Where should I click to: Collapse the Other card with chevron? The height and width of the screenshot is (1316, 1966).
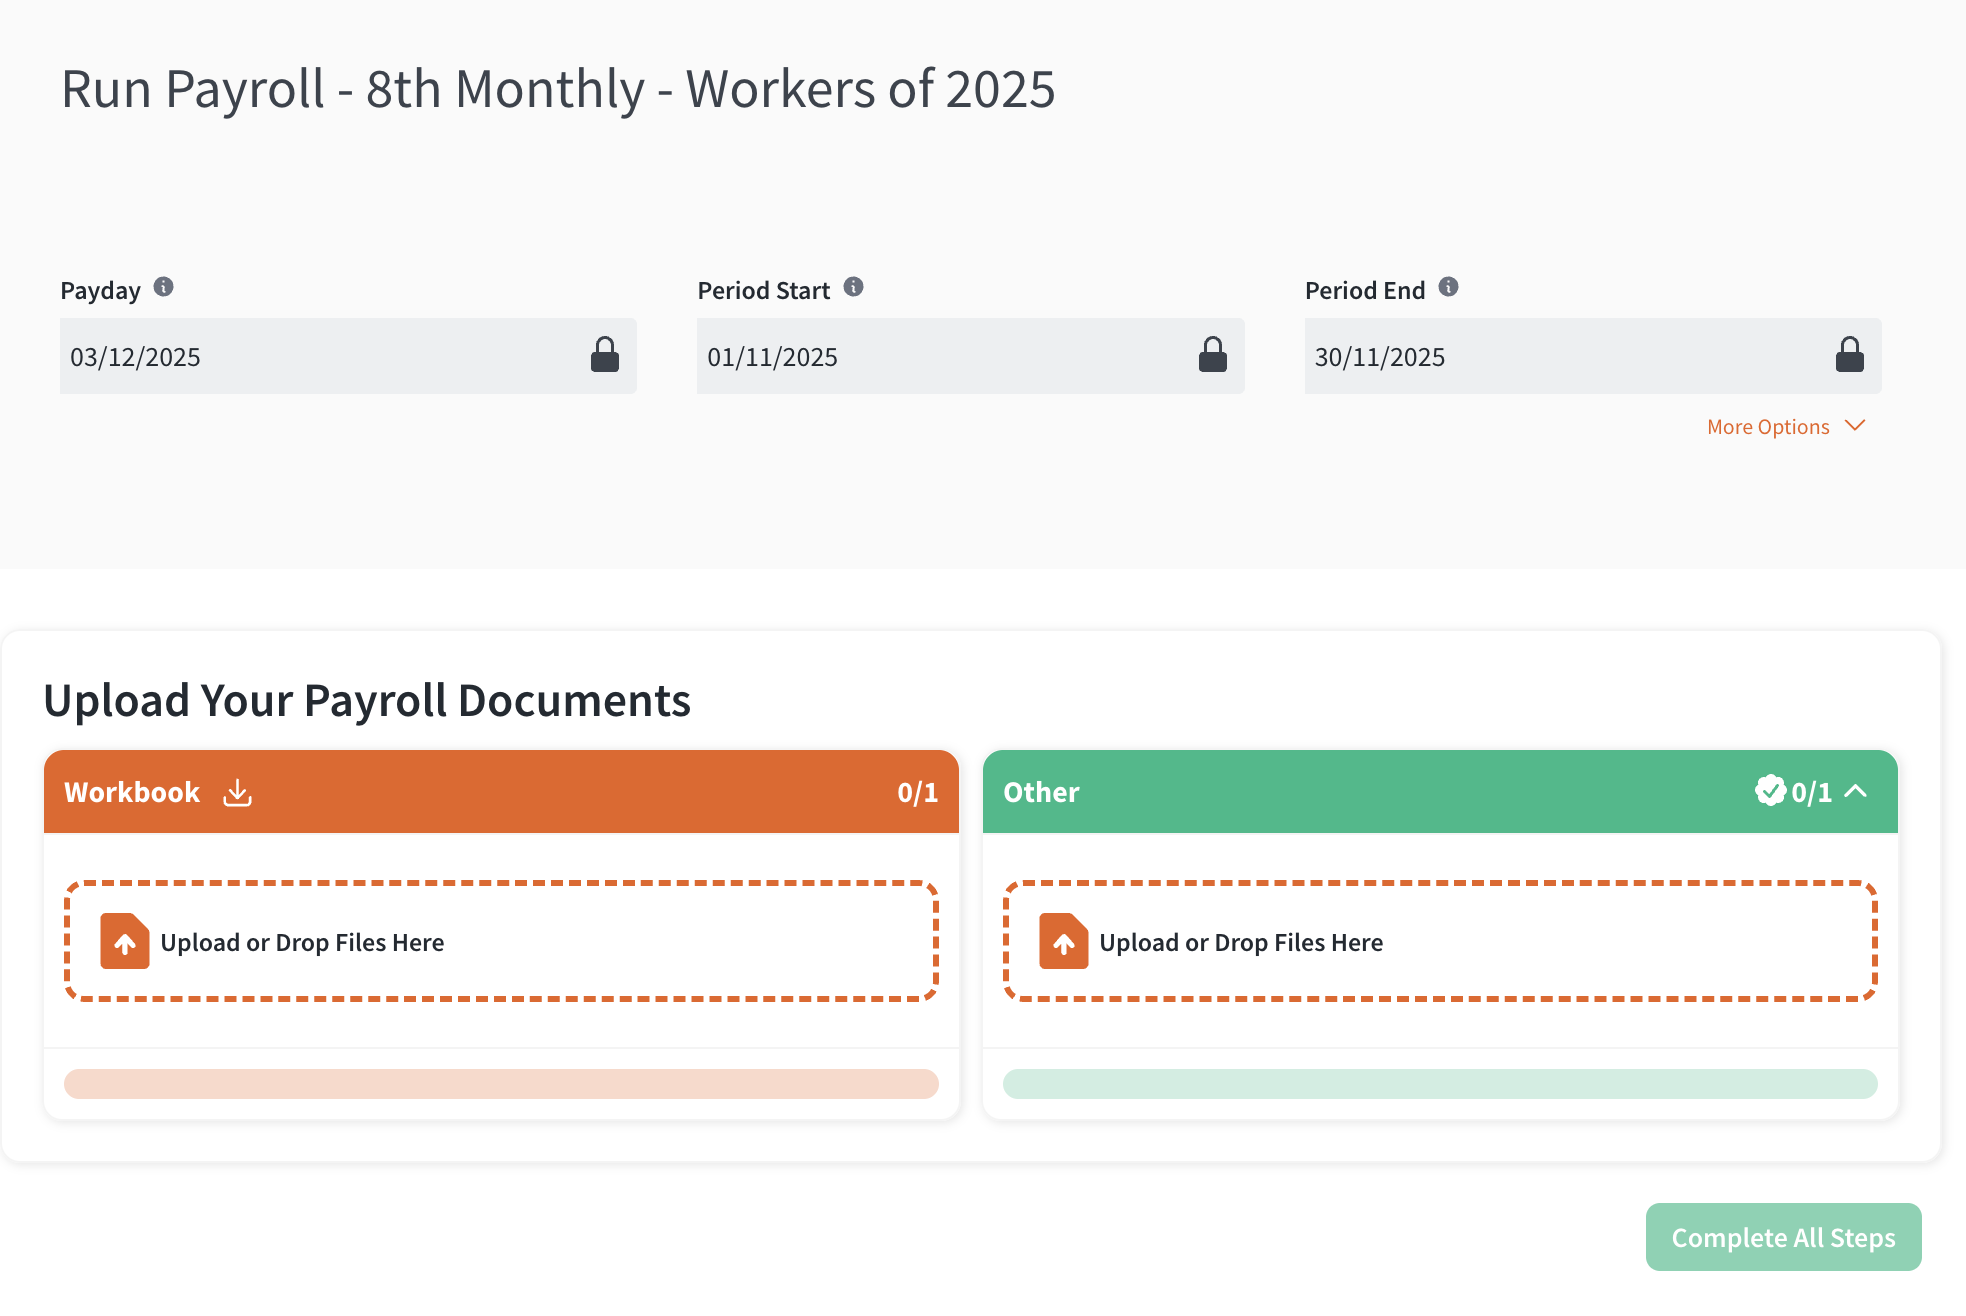click(1856, 792)
